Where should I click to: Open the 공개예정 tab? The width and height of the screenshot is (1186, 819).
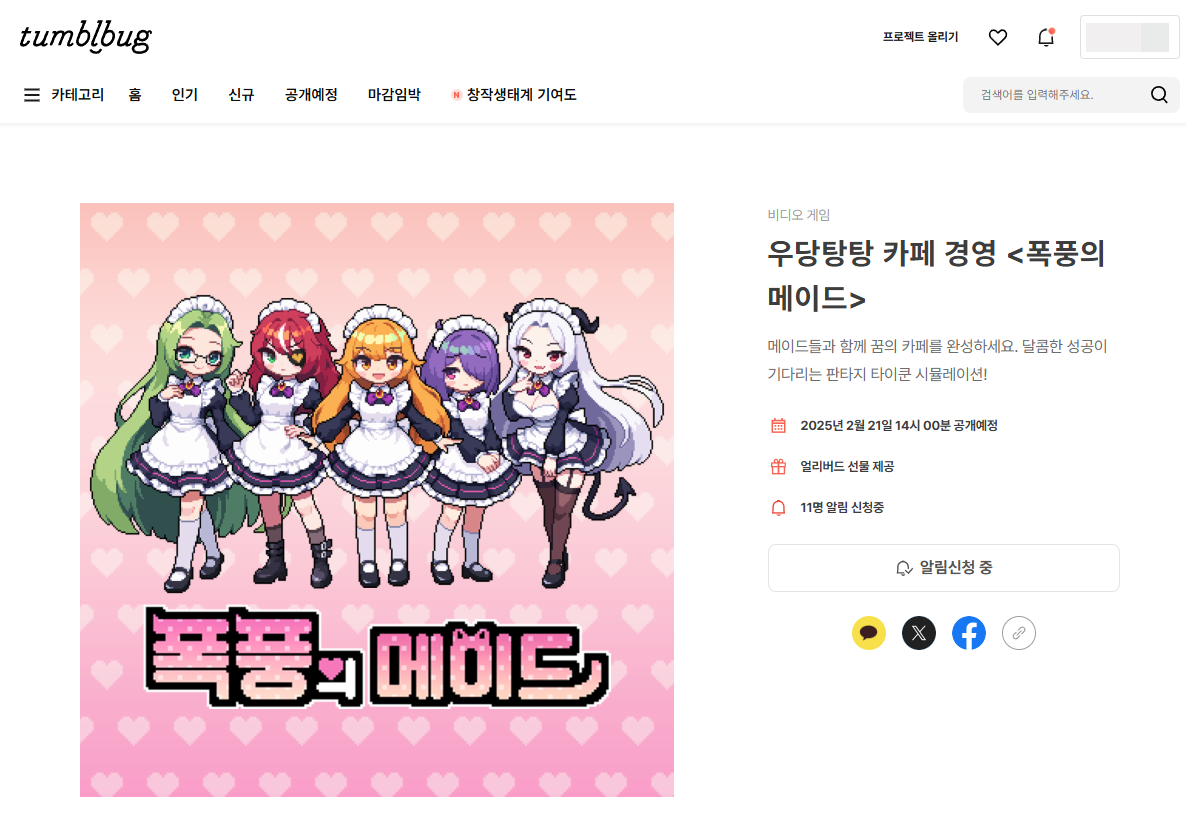pyautogui.click(x=311, y=95)
